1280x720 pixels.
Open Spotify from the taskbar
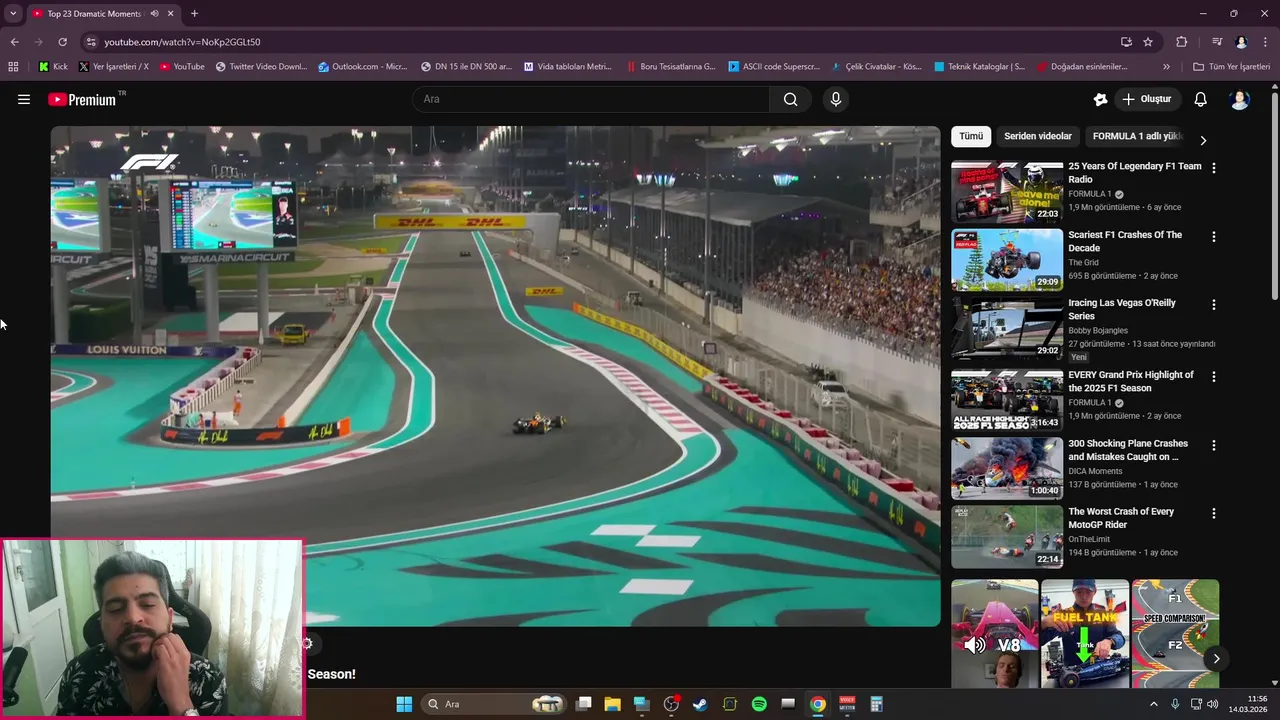[759, 704]
